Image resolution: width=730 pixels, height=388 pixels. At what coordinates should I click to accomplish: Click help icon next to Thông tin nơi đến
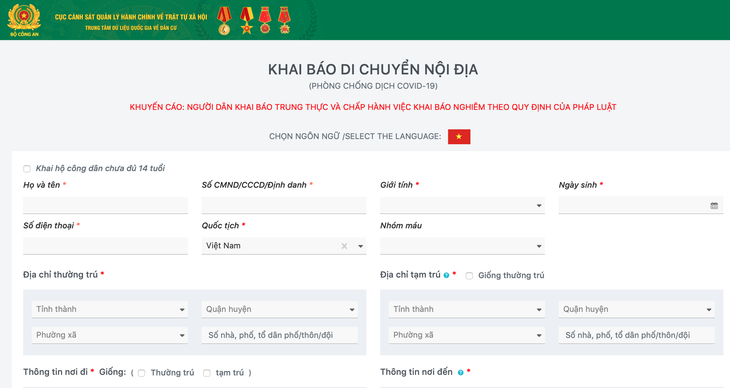pyautogui.click(x=460, y=372)
